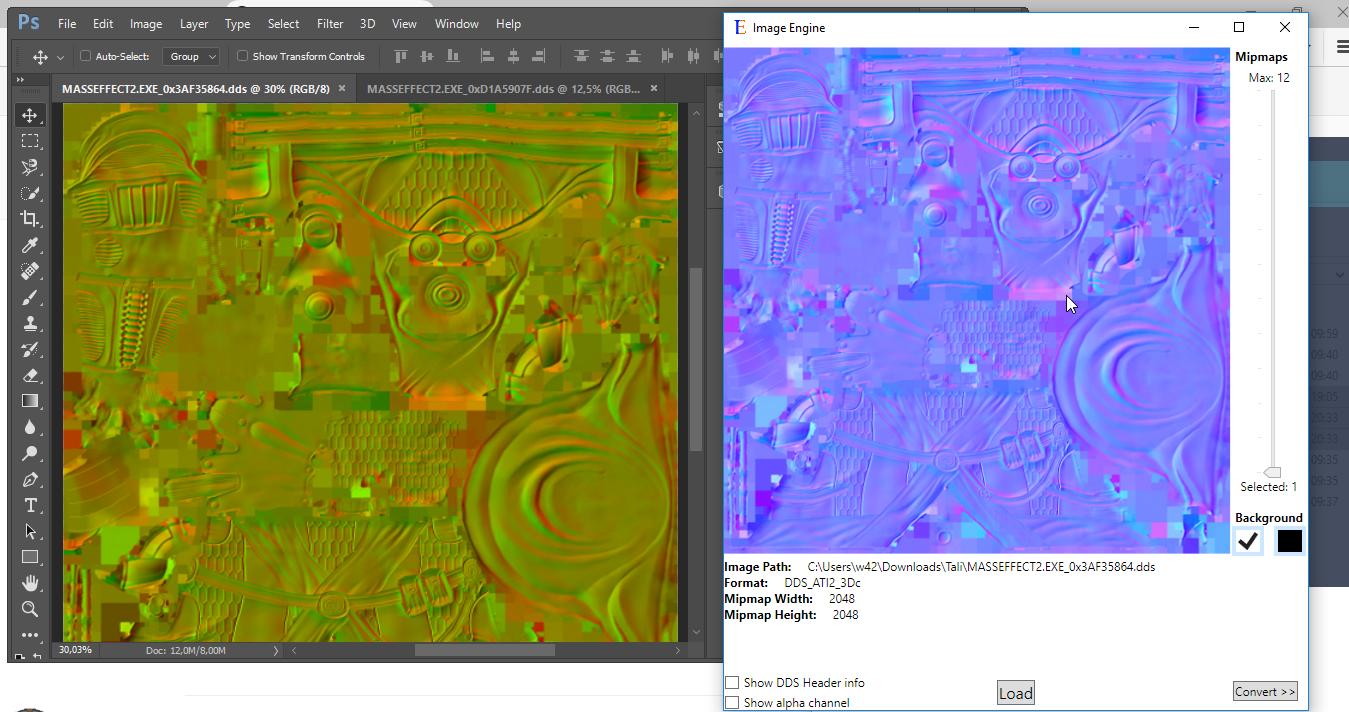
Task: Click the Convert >> button
Action: 1265,691
